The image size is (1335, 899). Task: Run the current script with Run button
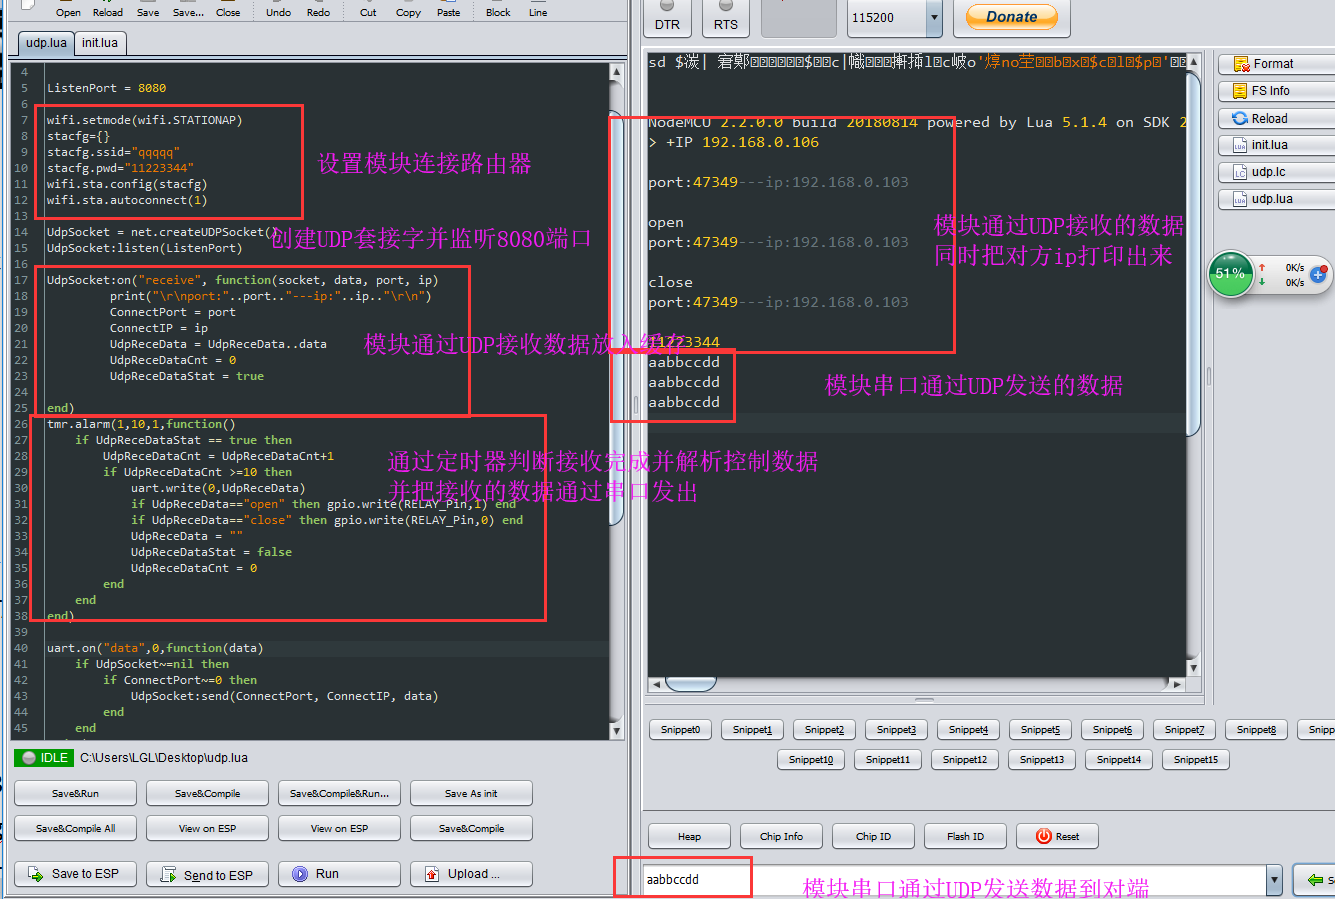339,874
